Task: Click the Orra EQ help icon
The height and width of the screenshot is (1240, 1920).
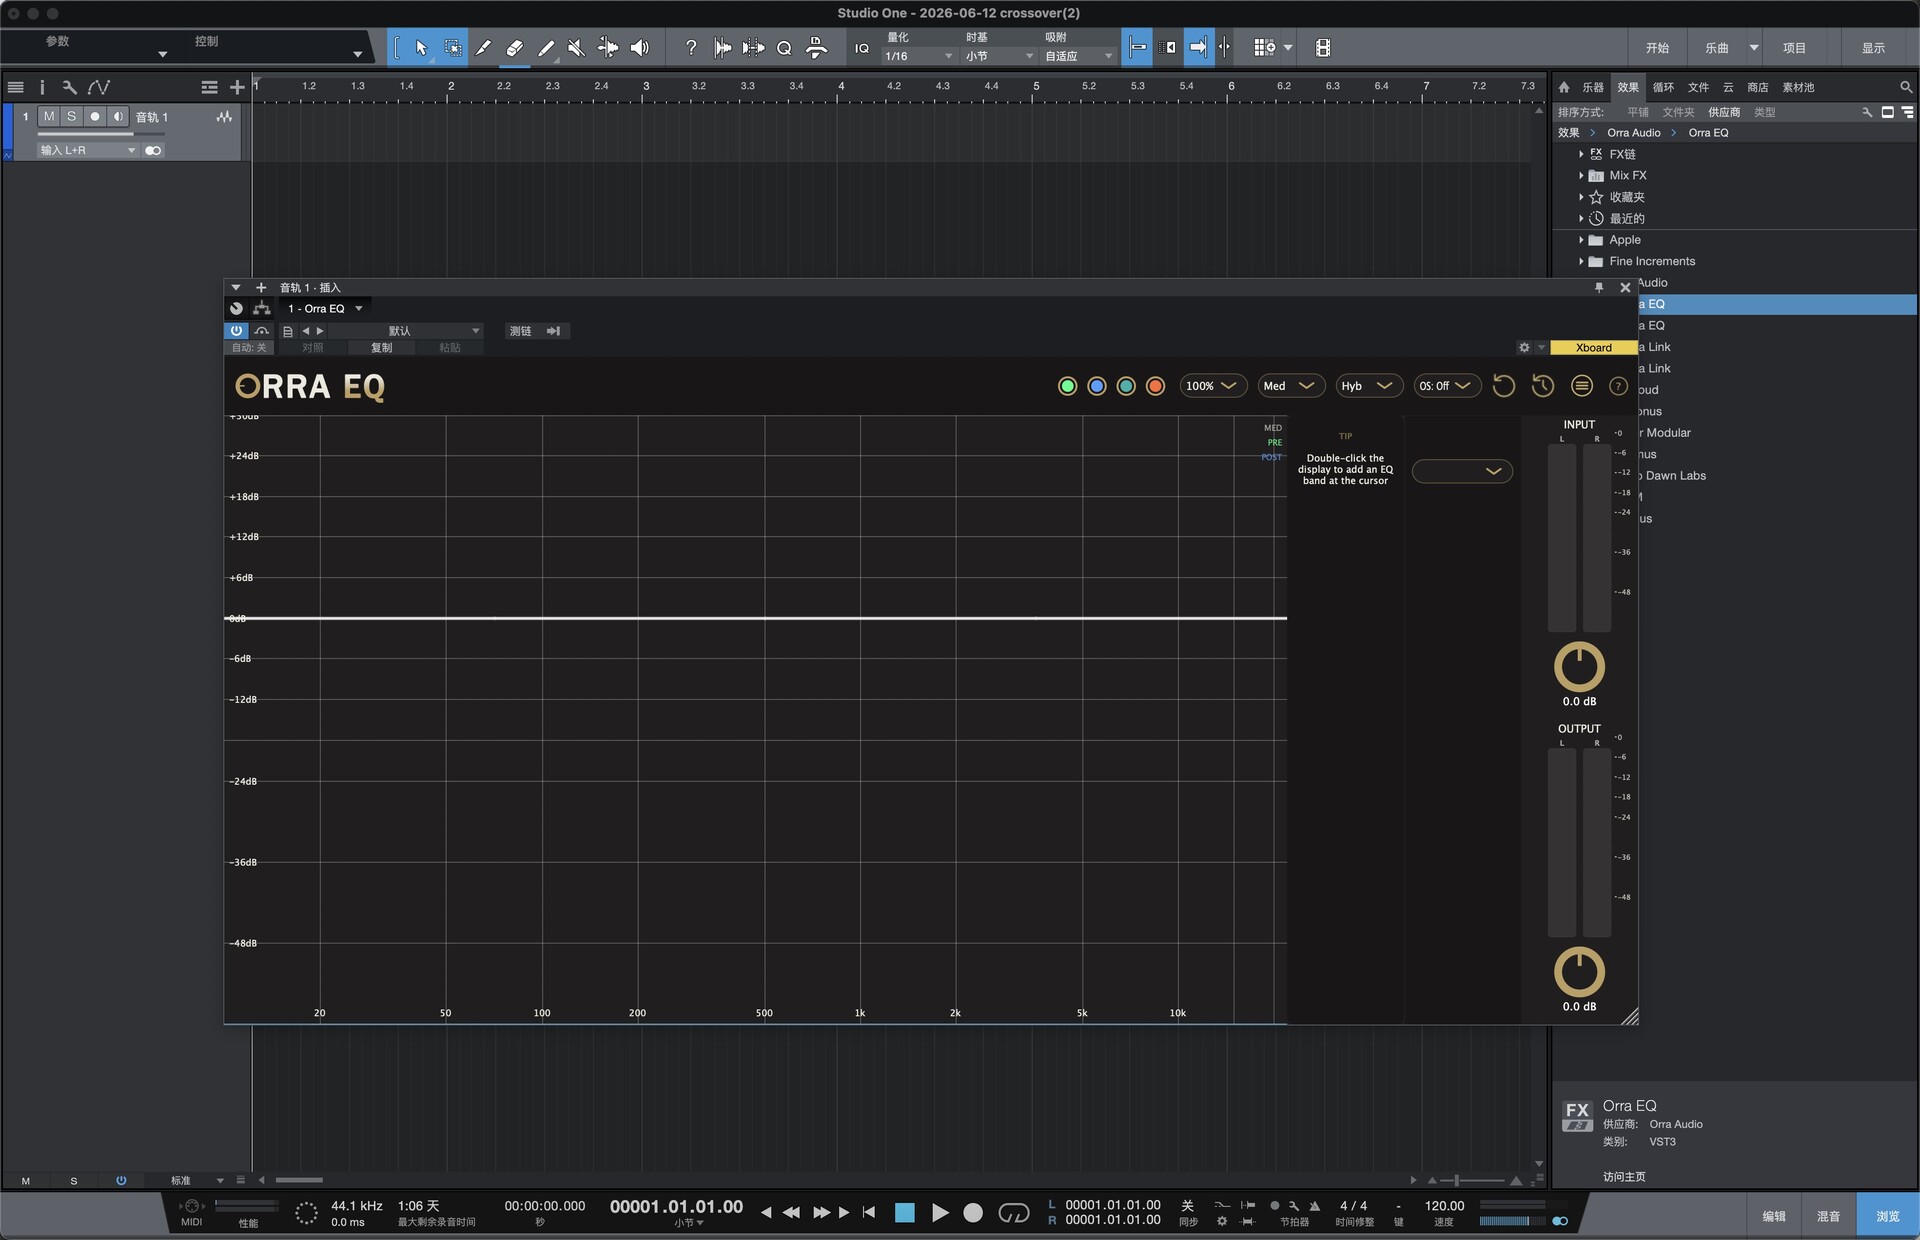Action: click(x=1618, y=386)
